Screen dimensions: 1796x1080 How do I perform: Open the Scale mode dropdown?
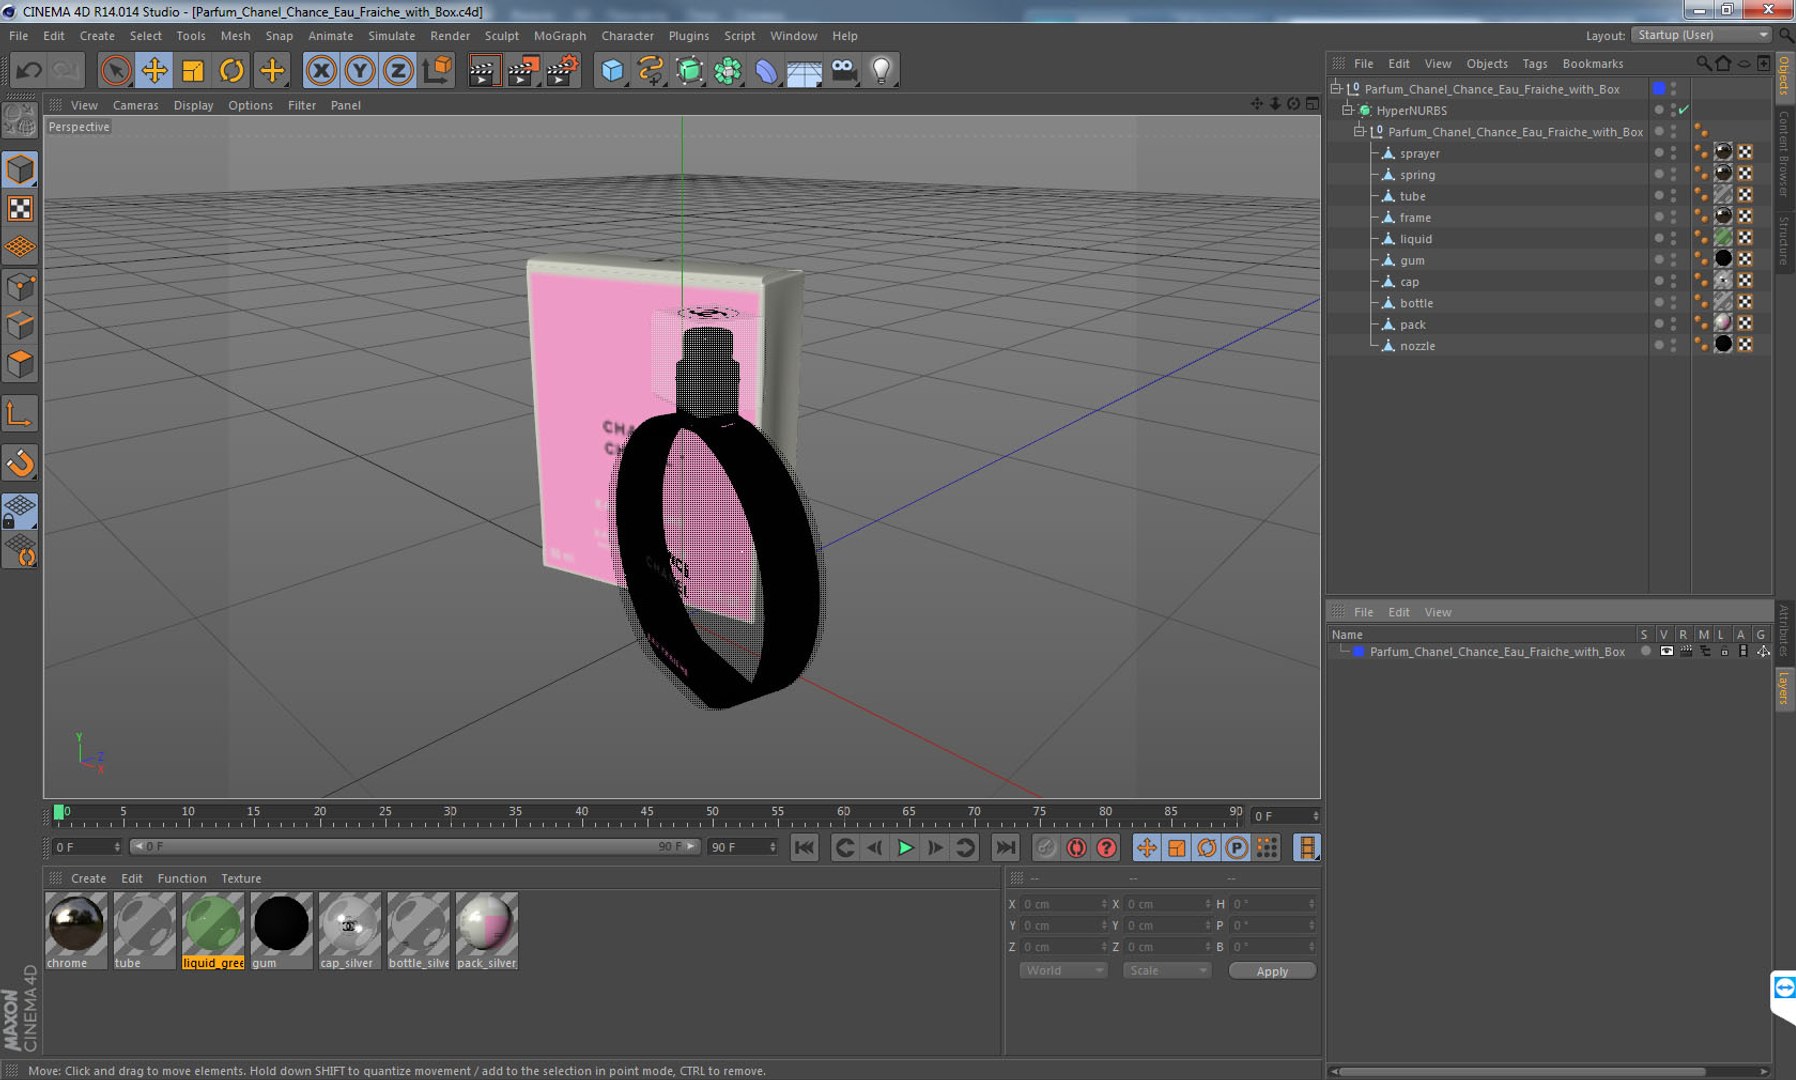click(1166, 971)
